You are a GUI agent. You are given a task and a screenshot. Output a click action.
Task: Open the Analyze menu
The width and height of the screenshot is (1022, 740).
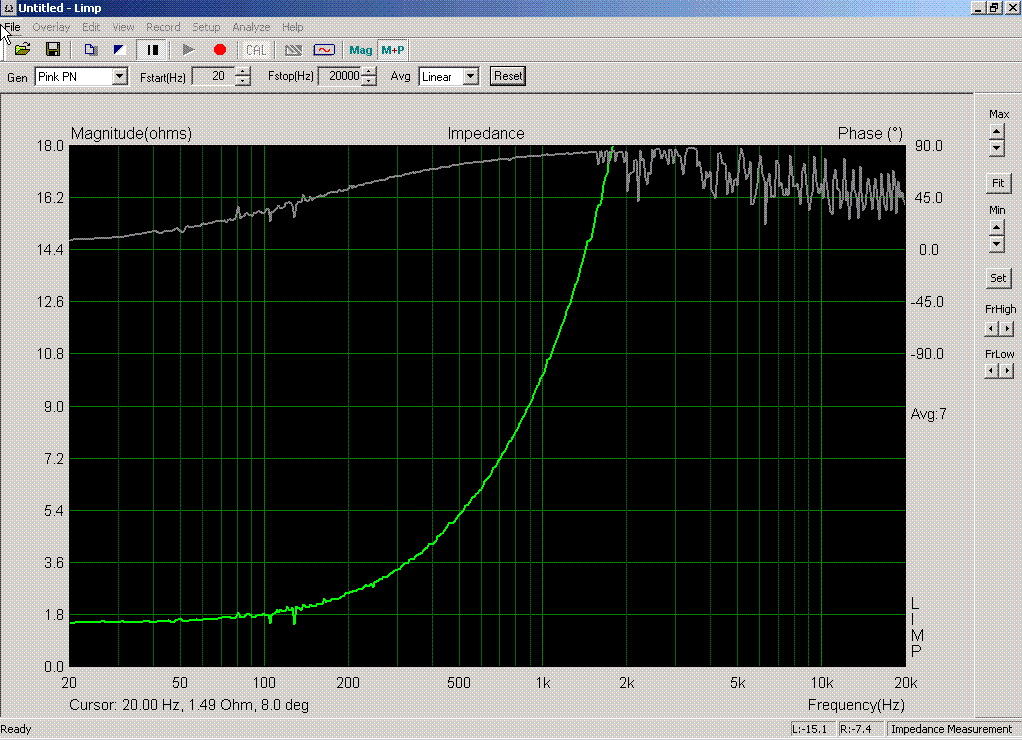[251, 27]
